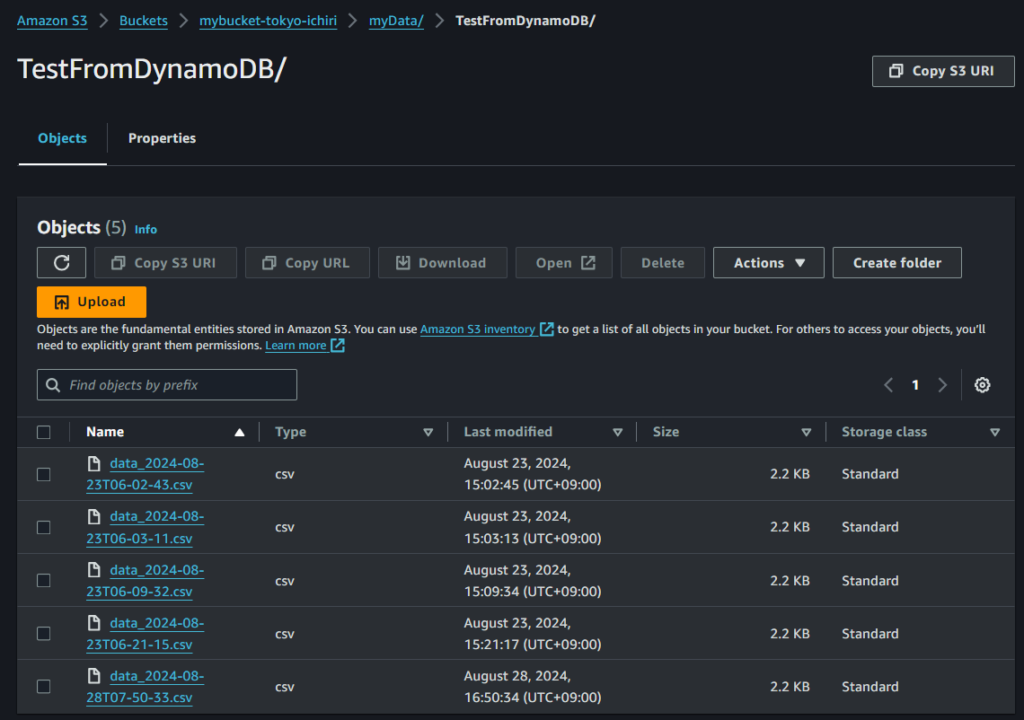Open file data_2024-08-23T06-21-15.csv link
The width and height of the screenshot is (1024, 720).
[x=145, y=633]
